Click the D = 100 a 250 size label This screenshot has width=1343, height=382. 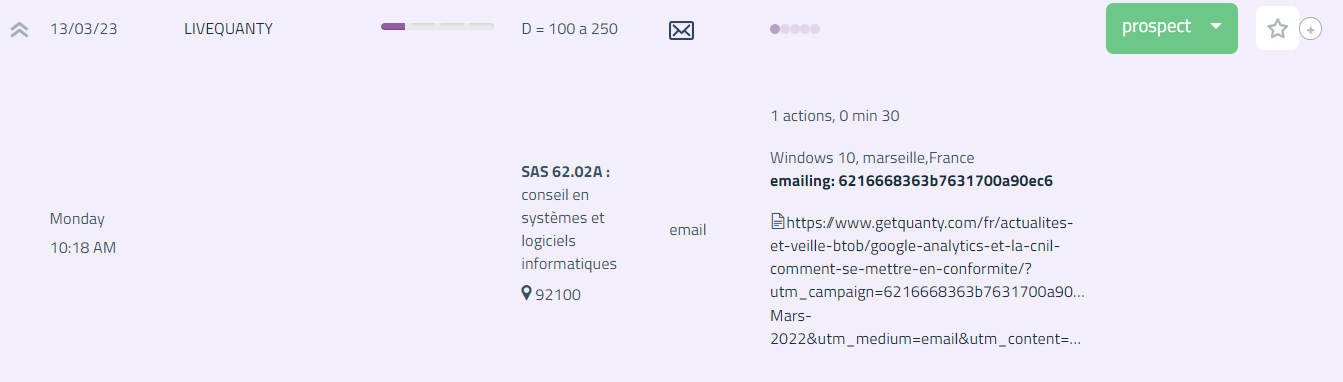pyautogui.click(x=570, y=29)
